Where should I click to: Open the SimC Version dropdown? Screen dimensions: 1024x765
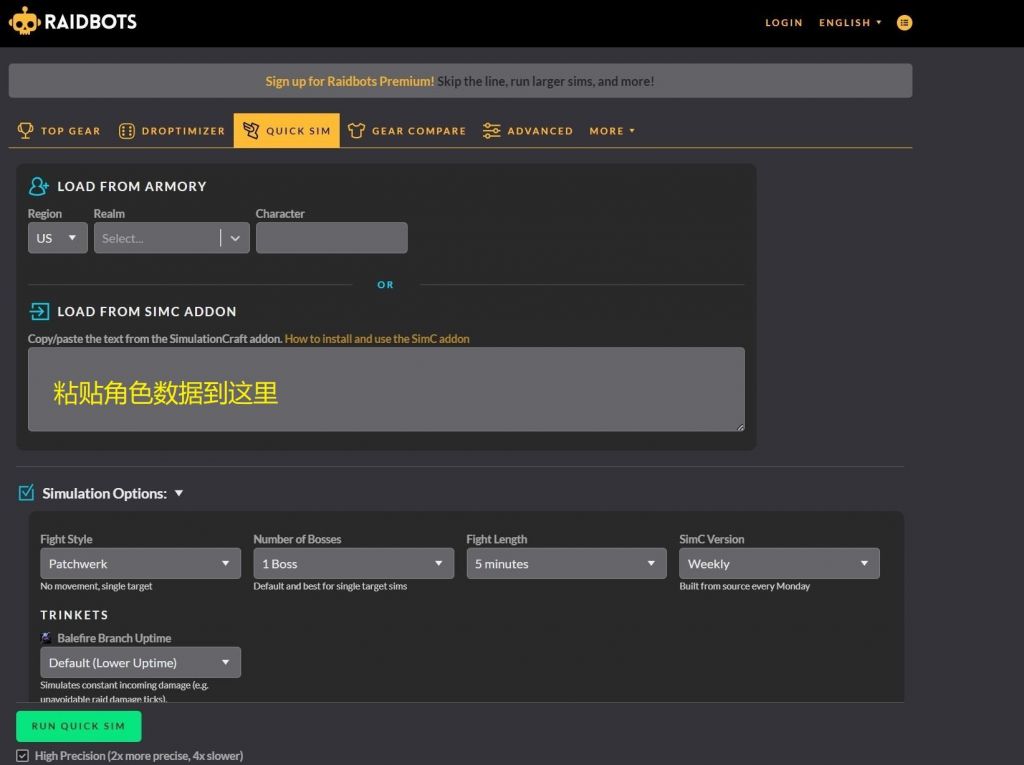point(778,563)
